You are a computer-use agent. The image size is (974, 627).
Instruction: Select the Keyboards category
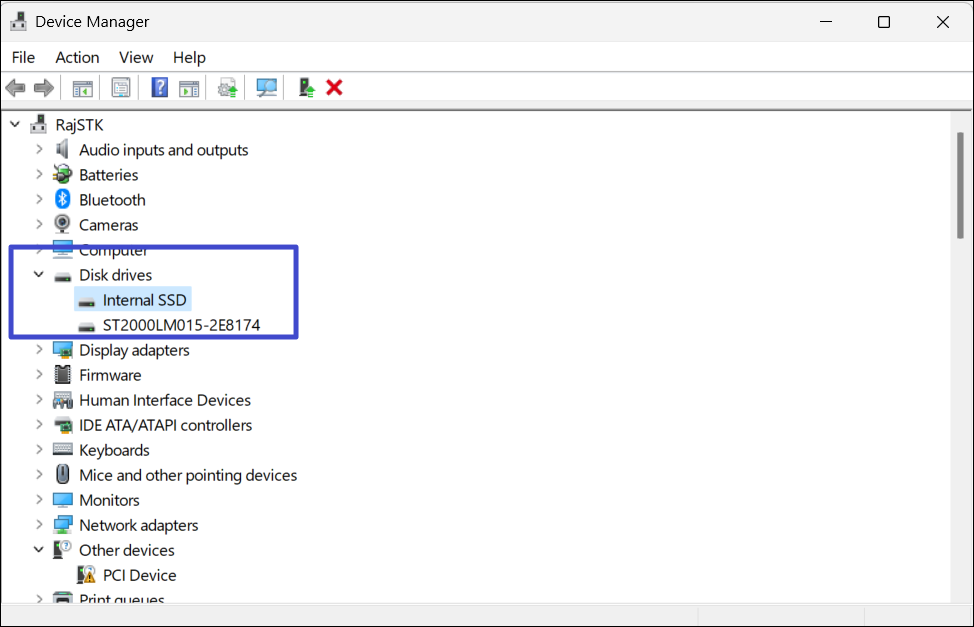[x=114, y=450]
